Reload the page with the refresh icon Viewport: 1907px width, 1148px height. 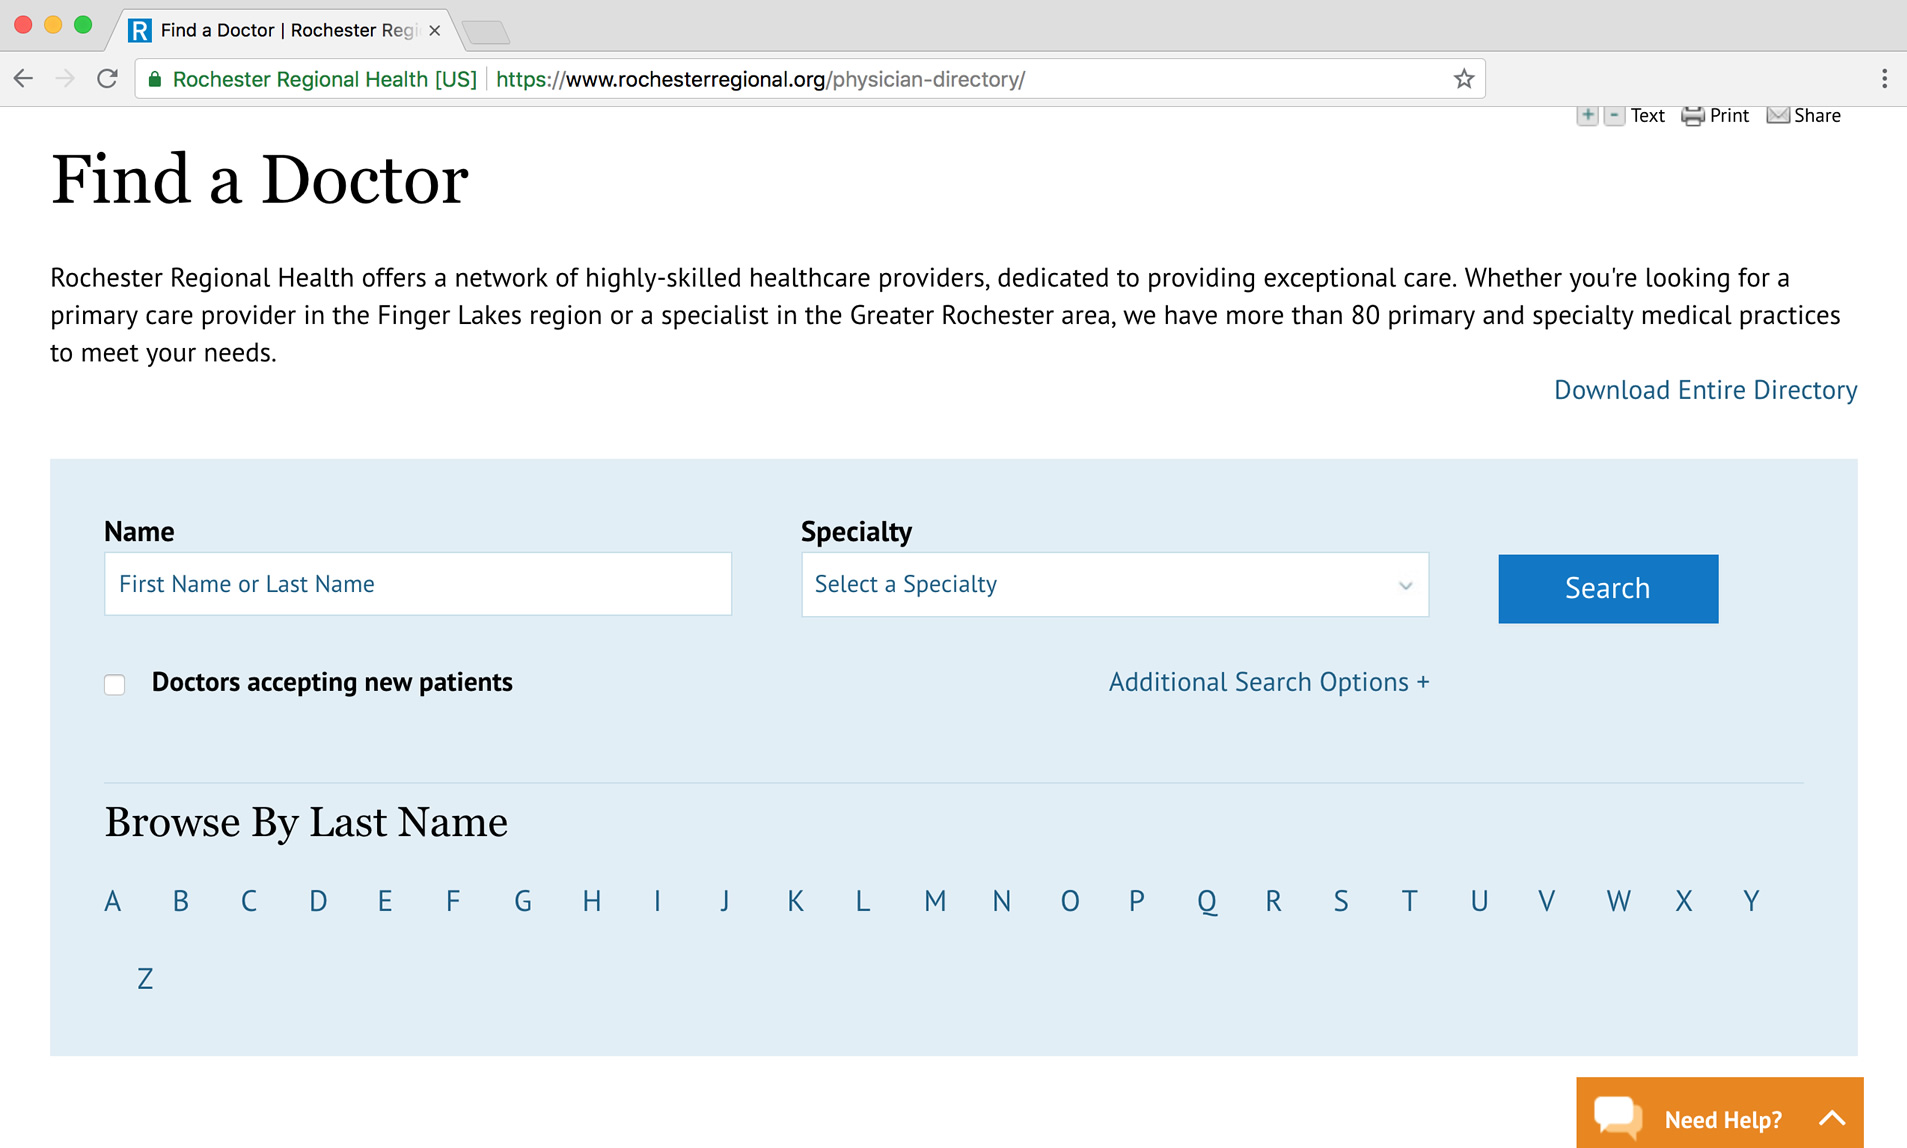point(108,79)
